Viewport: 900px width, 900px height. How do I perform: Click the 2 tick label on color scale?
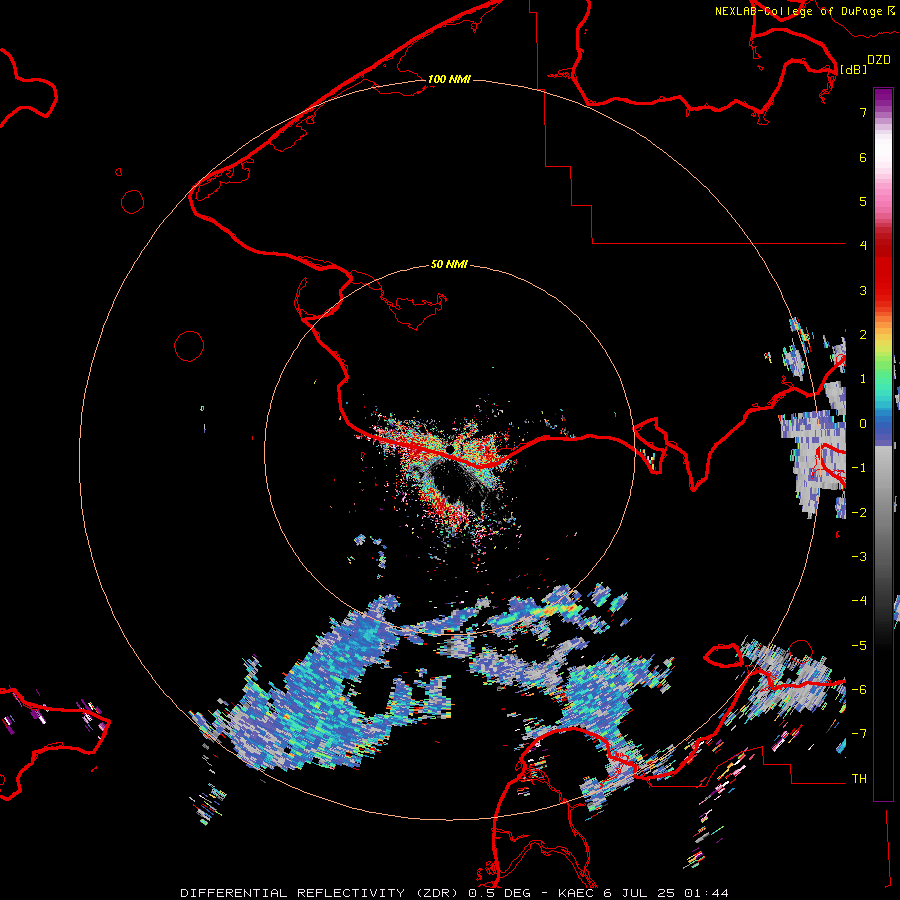point(863,334)
